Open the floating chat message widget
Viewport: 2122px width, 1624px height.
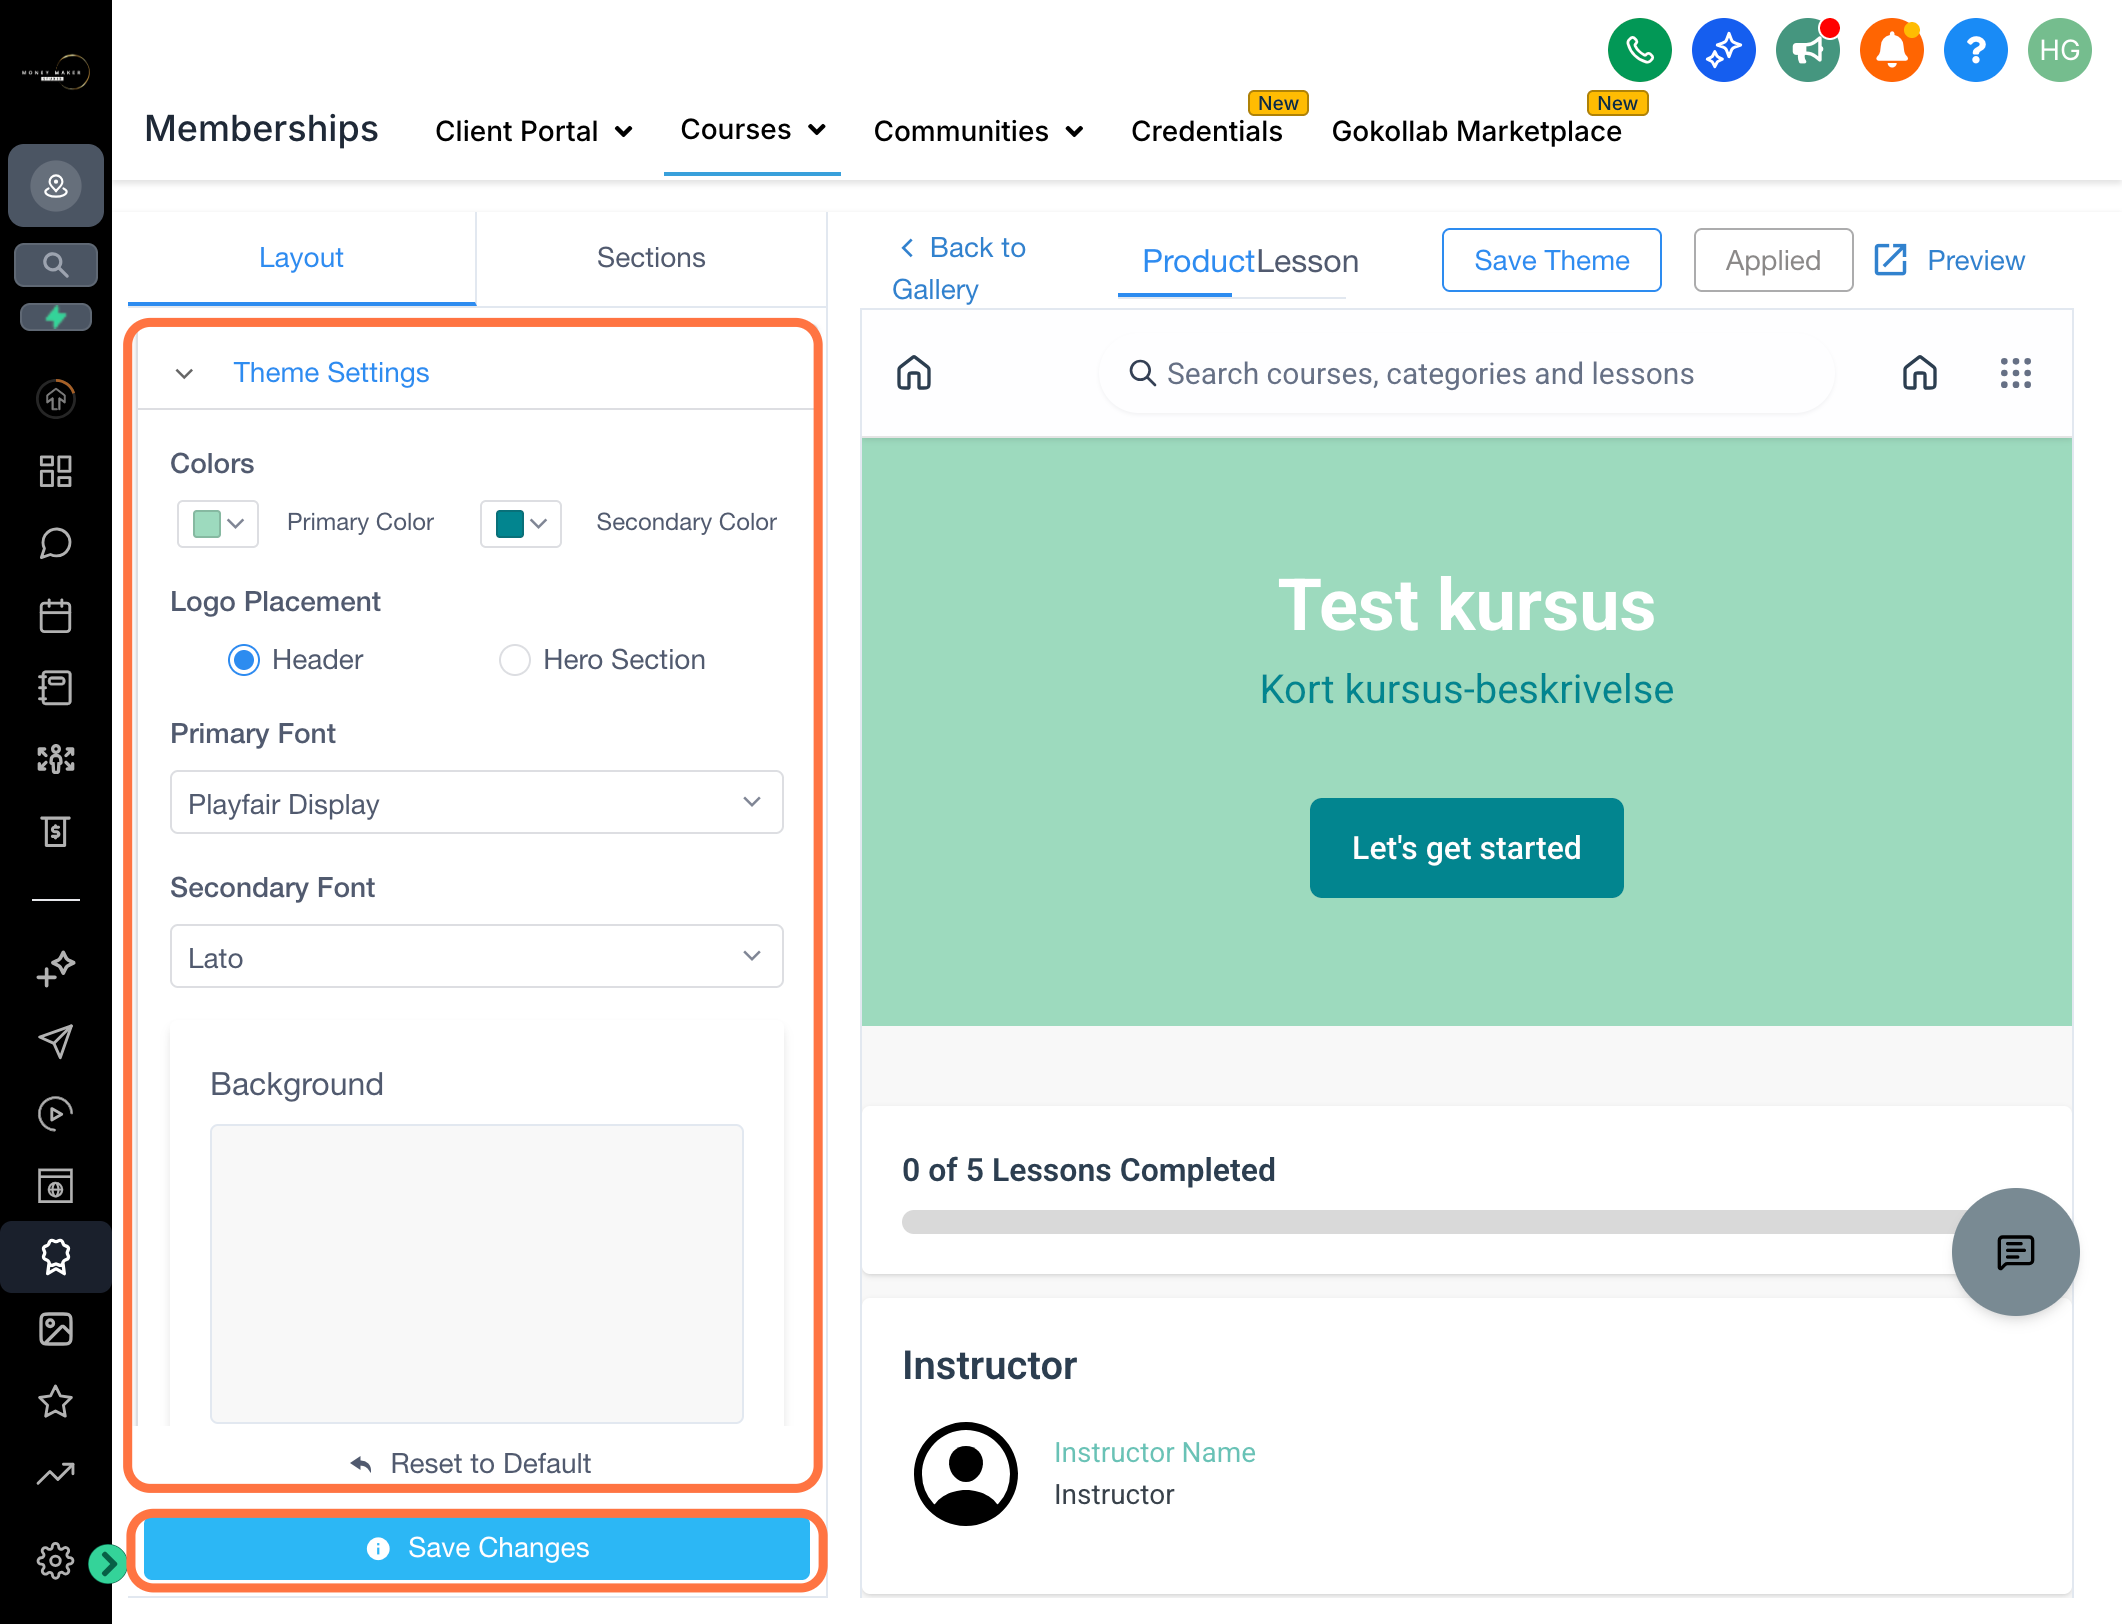tap(2015, 1252)
